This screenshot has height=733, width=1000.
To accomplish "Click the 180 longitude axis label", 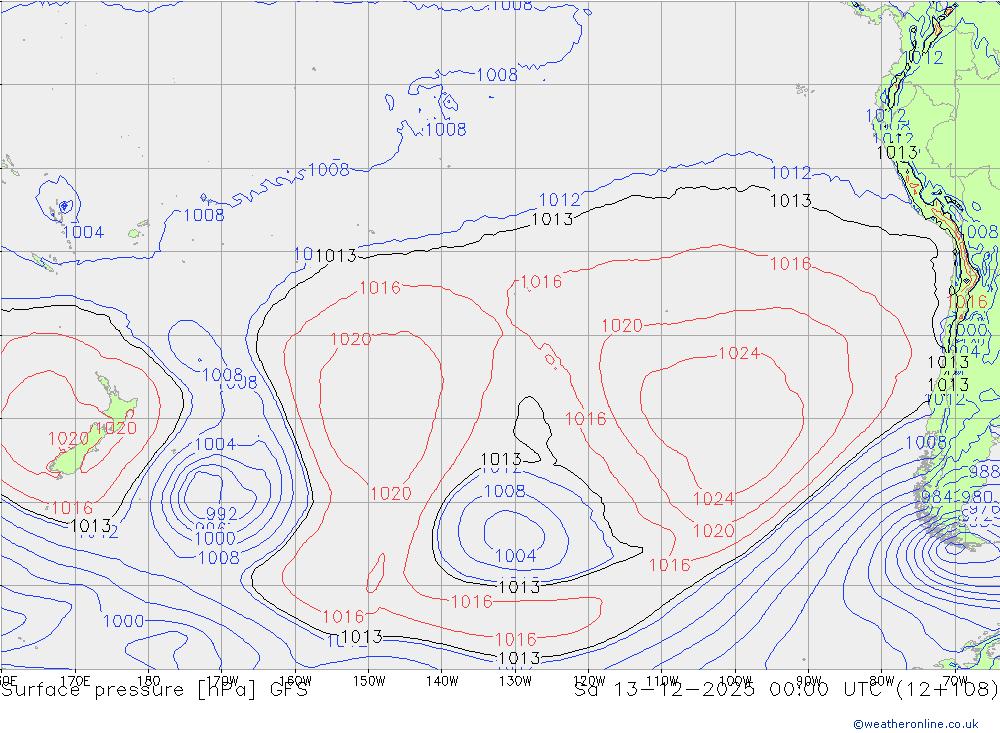I will pos(149,681).
